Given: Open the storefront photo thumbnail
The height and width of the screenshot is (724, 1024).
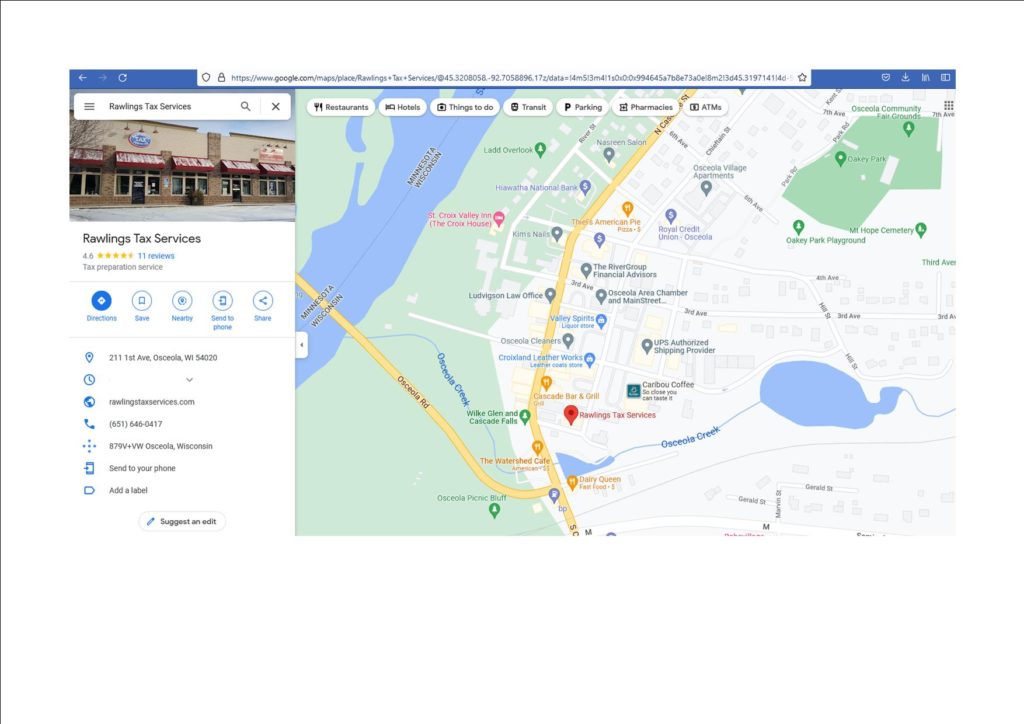Looking at the screenshot, I should point(182,155).
